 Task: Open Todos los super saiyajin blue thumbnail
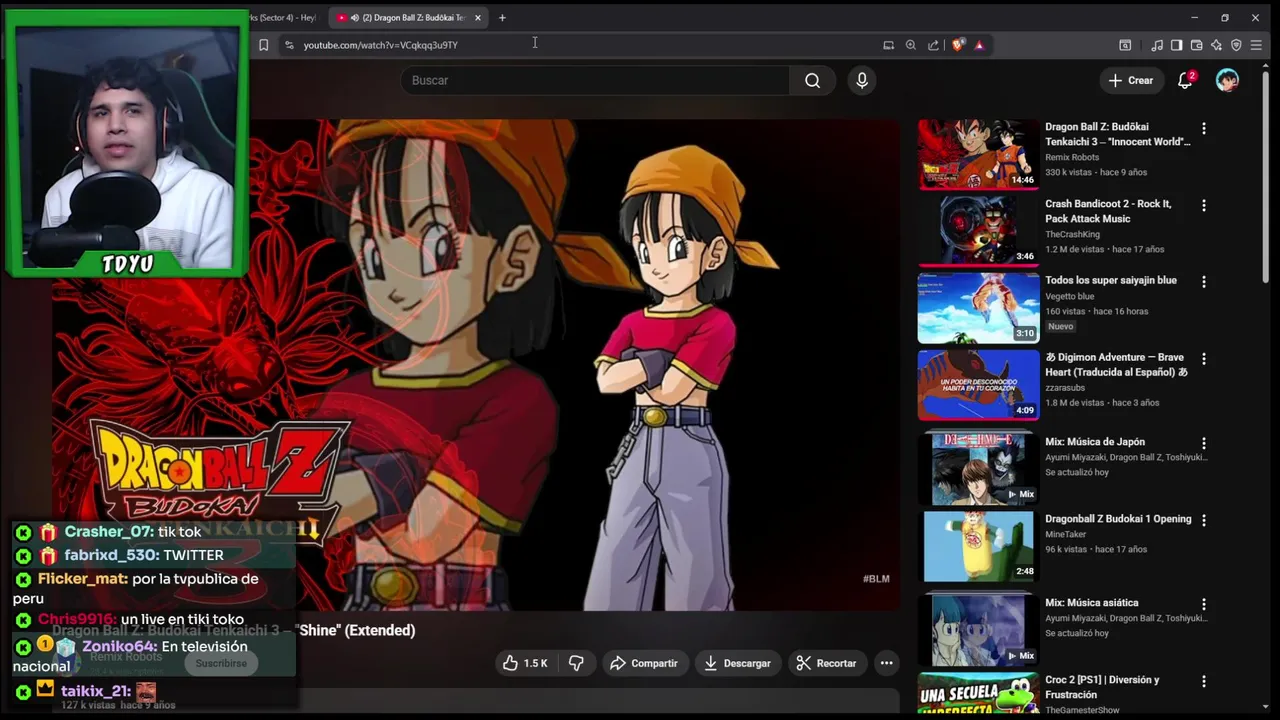(x=978, y=308)
